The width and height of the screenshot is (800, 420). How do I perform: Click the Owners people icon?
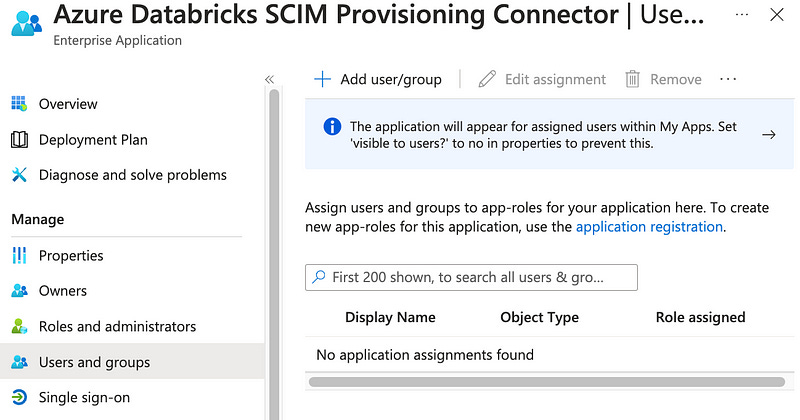[x=19, y=291]
